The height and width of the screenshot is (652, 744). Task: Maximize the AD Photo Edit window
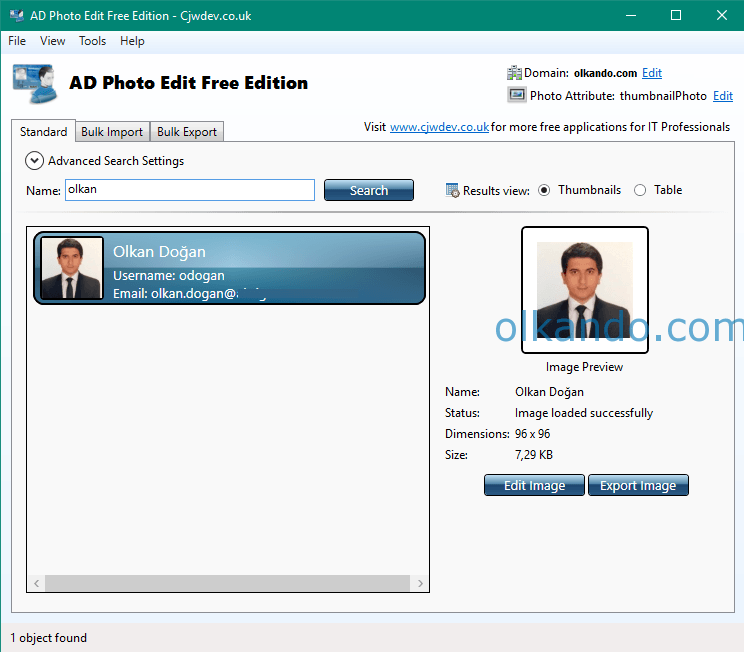click(x=676, y=15)
